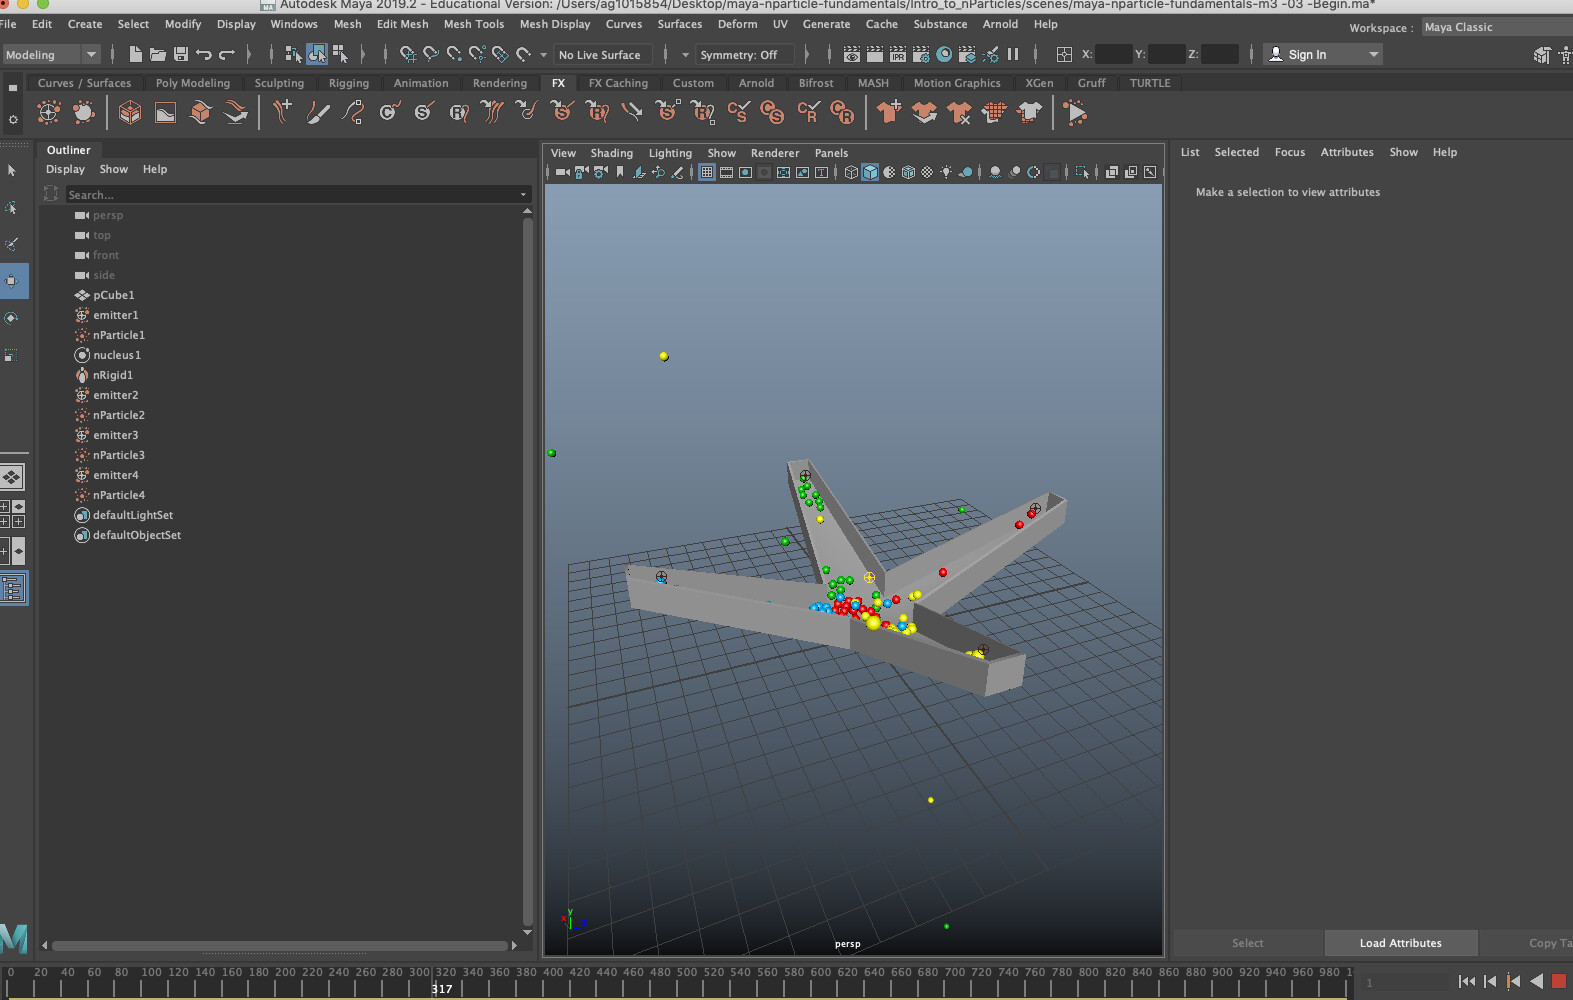Expand the Outliner search options arrow
Image resolution: width=1573 pixels, height=1000 pixels.
522,195
